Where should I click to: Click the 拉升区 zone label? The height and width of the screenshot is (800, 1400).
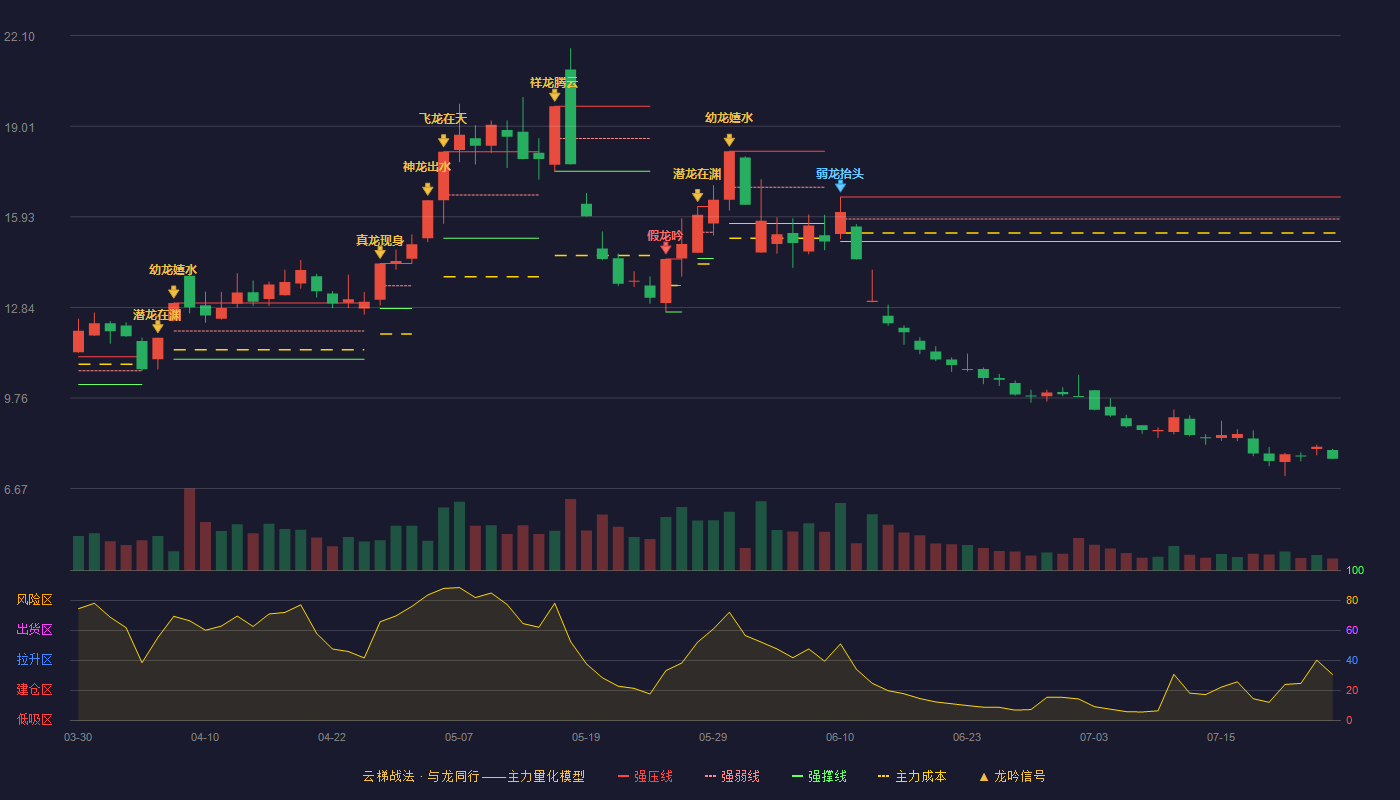[34, 660]
